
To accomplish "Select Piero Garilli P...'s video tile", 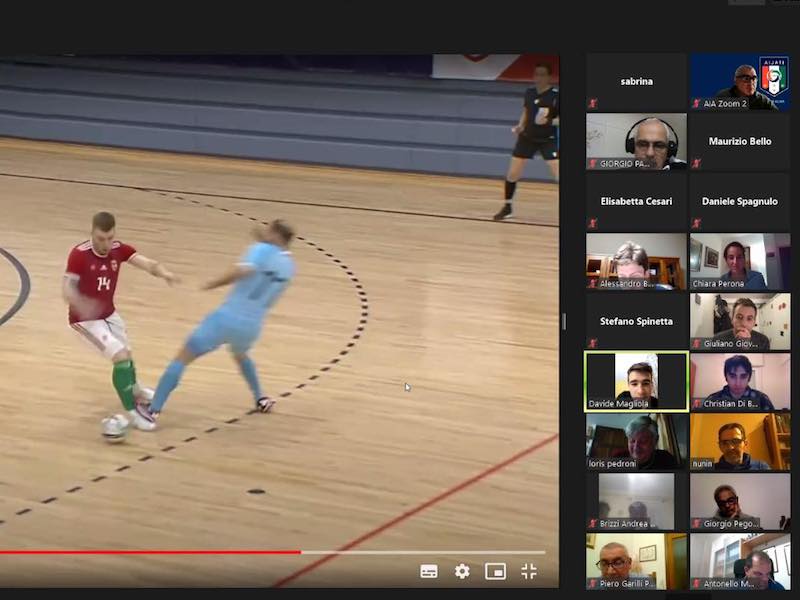I will click(x=636, y=561).
